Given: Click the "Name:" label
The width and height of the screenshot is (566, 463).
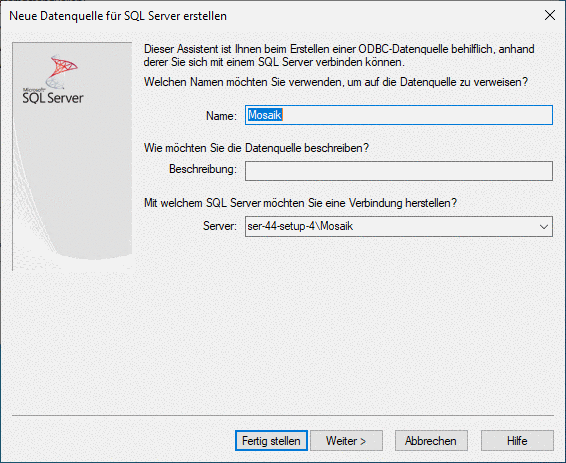Looking at the screenshot, I should (x=221, y=116).
